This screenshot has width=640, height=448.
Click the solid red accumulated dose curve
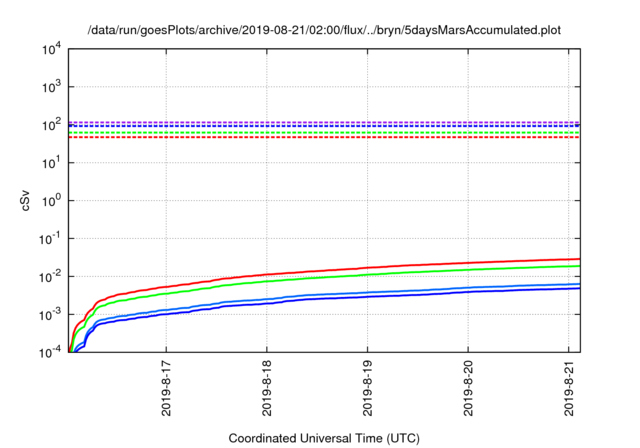pos(367,268)
